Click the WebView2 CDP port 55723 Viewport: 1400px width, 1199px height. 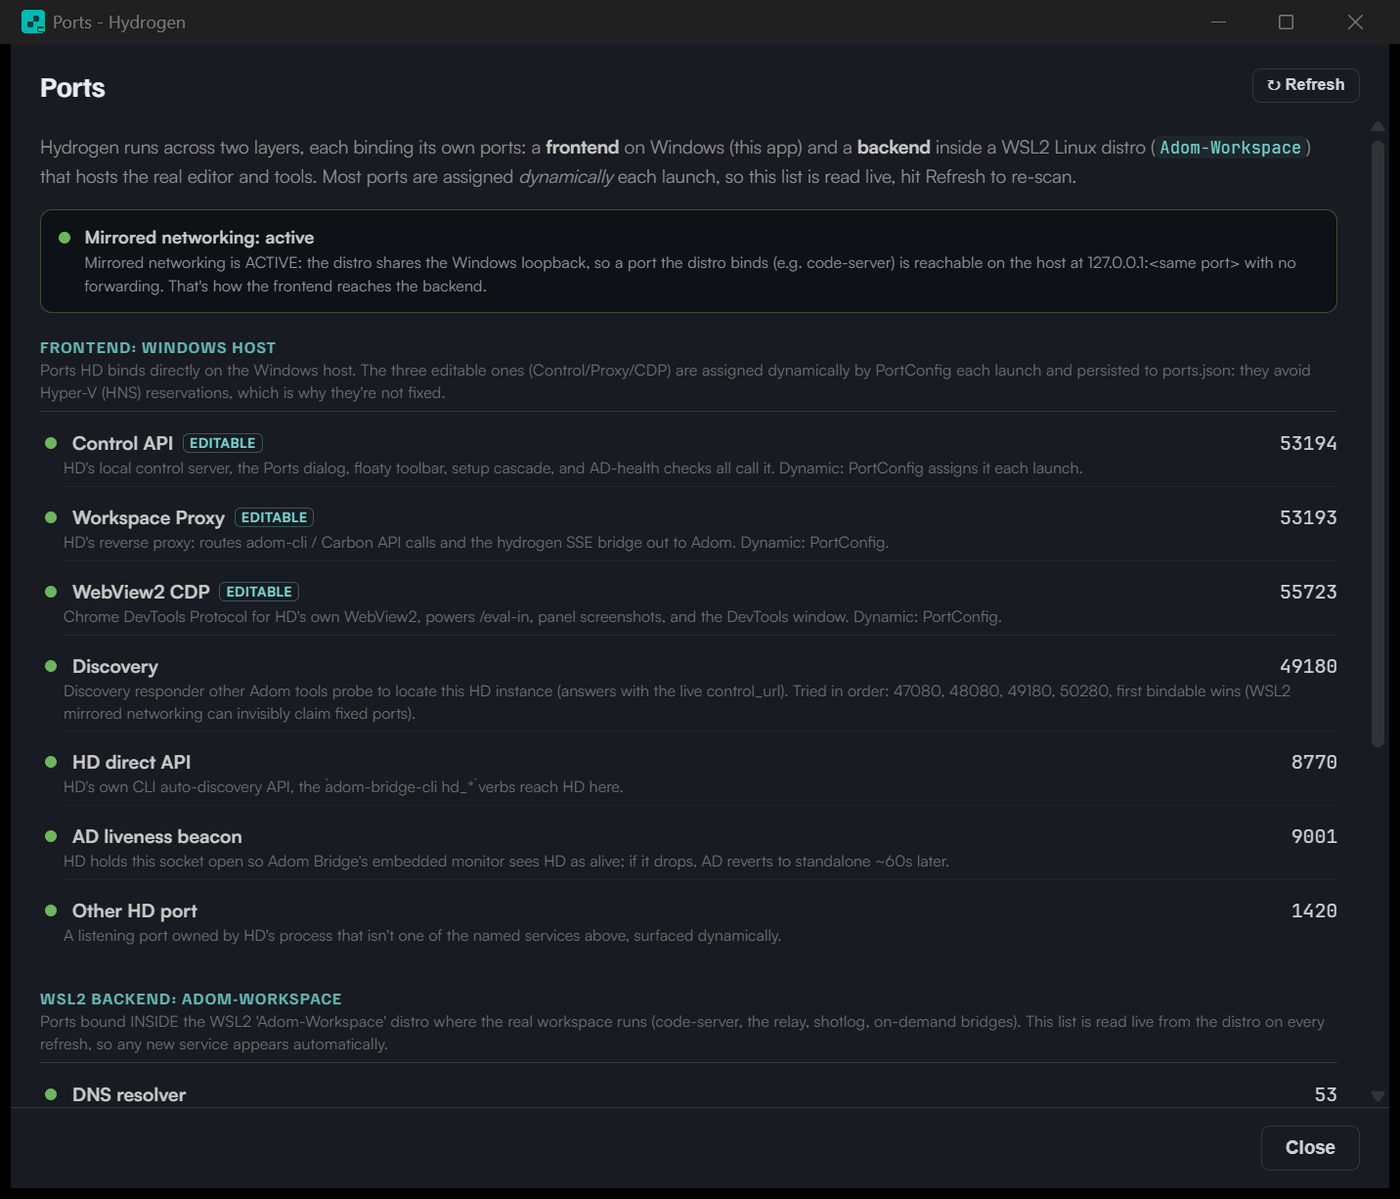pyautogui.click(x=1308, y=592)
